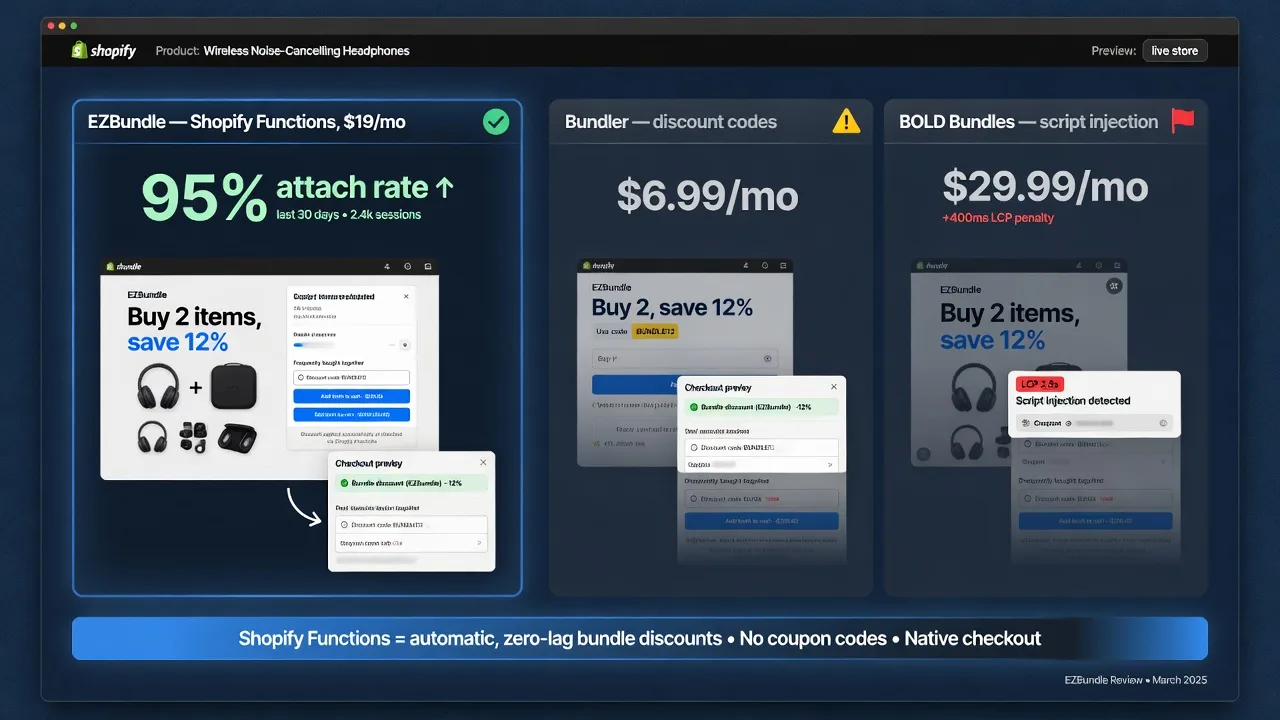The height and width of the screenshot is (720, 1280).
Task: Expand chevron row in EZBundle Checkout preview
Action: (410, 542)
